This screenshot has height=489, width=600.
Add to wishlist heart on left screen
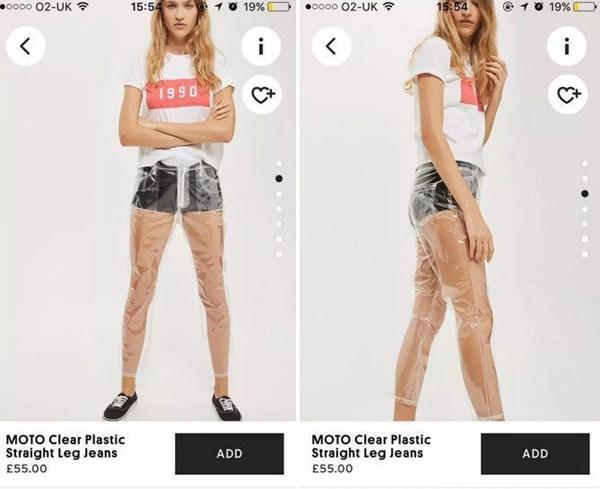coord(262,94)
